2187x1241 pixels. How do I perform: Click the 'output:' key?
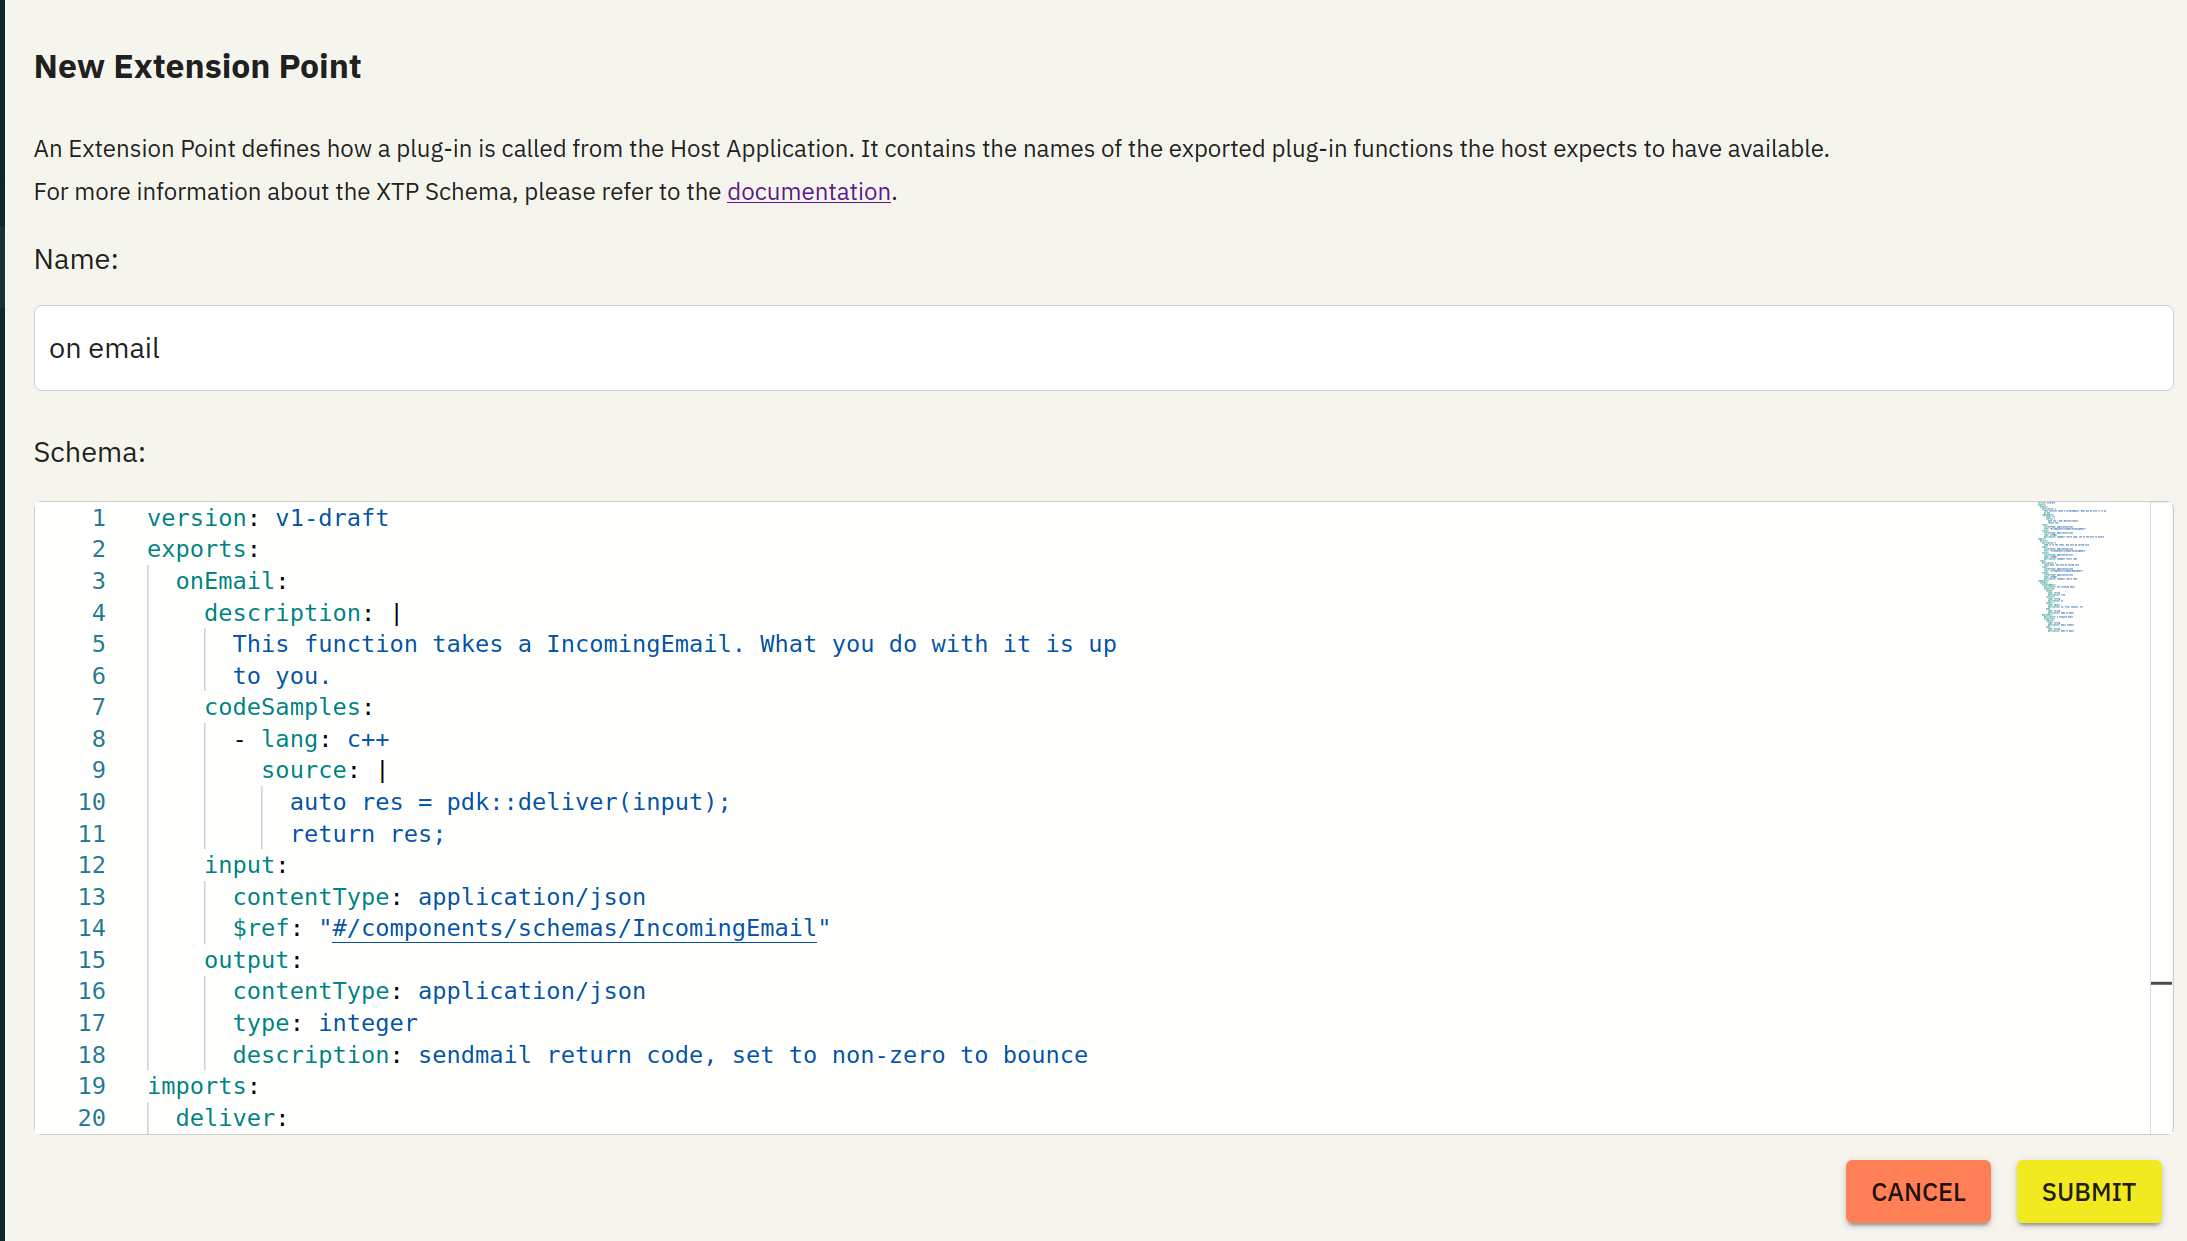(x=253, y=960)
